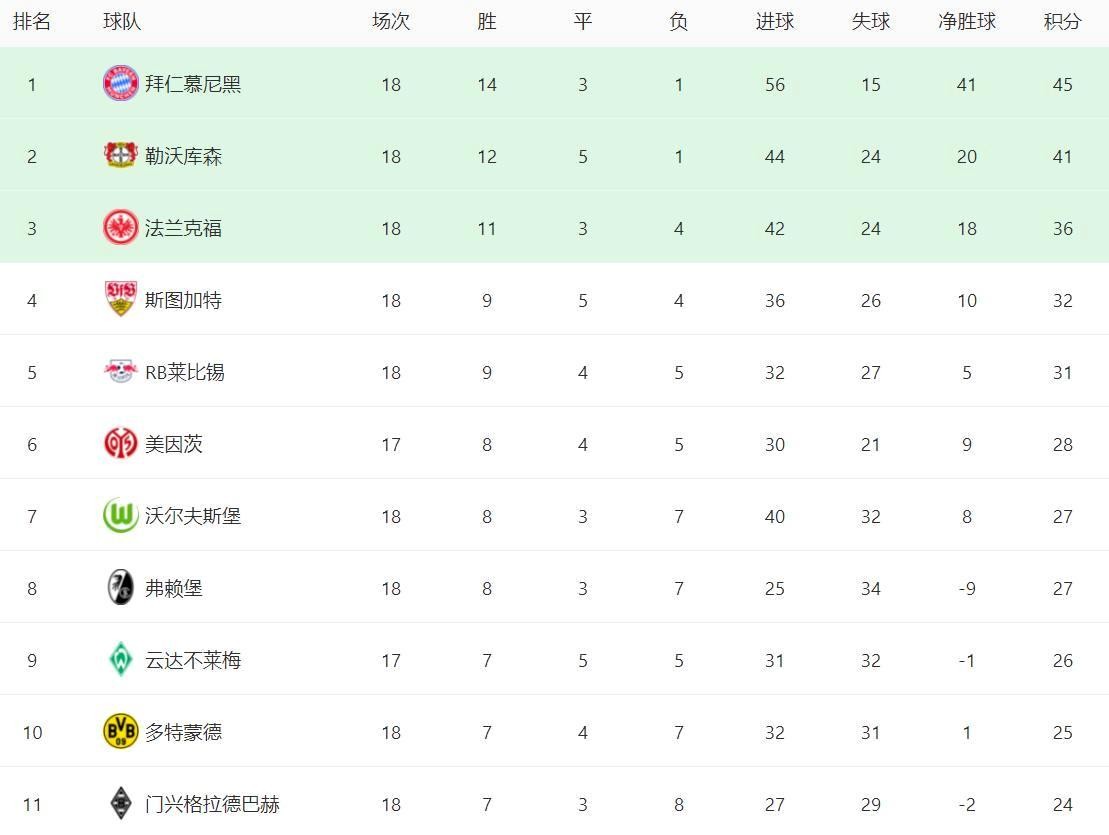Click the VfB Stuttgart shield logo
The width and height of the screenshot is (1109, 835).
[120, 299]
